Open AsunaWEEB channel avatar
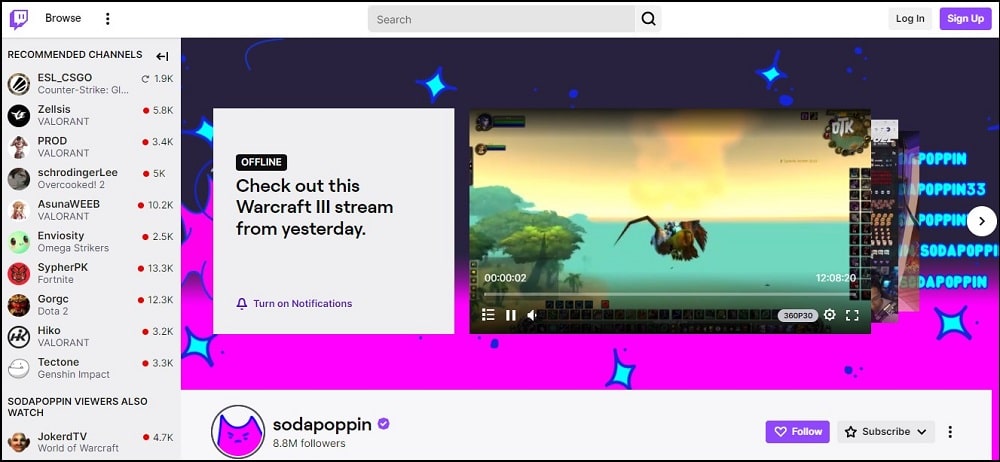1000x462 pixels. pyautogui.click(x=19, y=211)
